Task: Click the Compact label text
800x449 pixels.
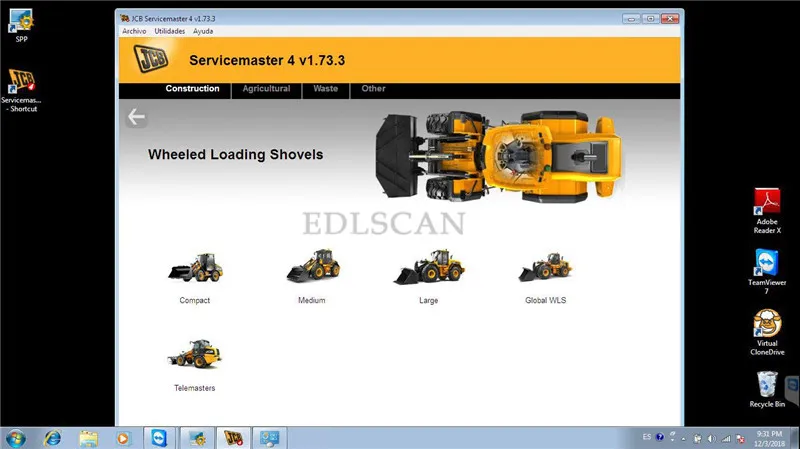Action: pyautogui.click(x=195, y=301)
